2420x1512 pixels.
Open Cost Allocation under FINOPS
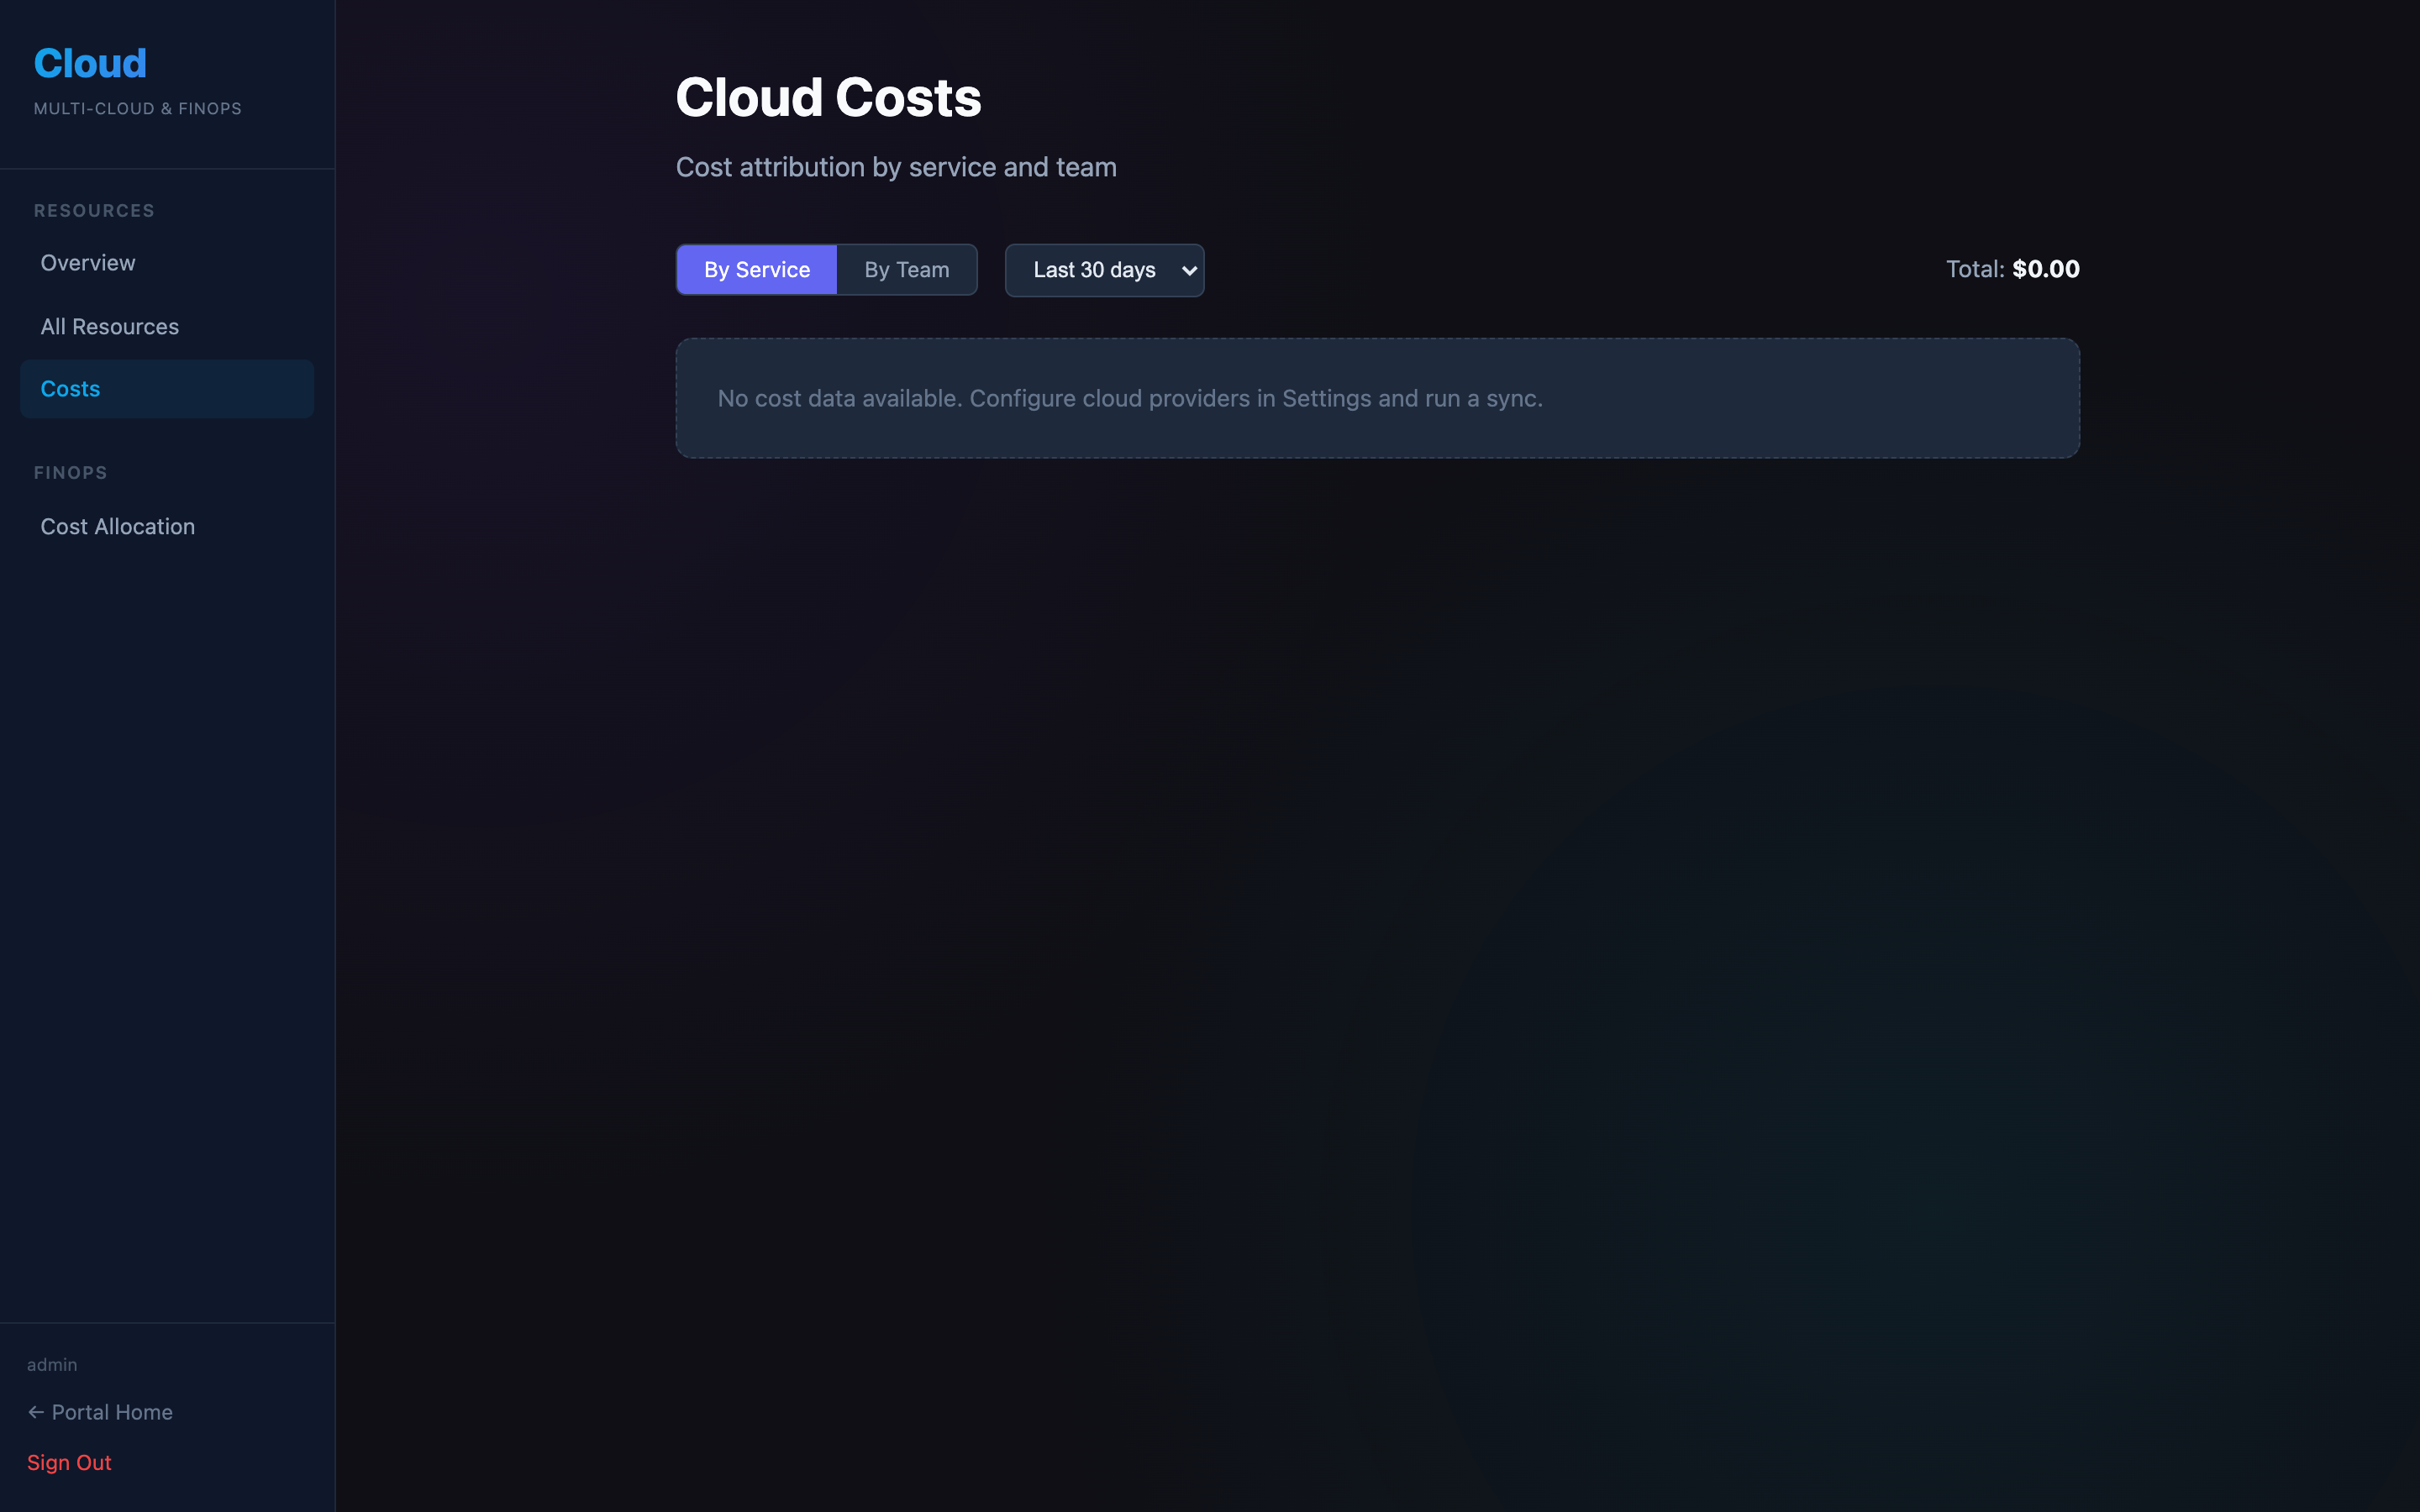pyautogui.click(x=118, y=526)
